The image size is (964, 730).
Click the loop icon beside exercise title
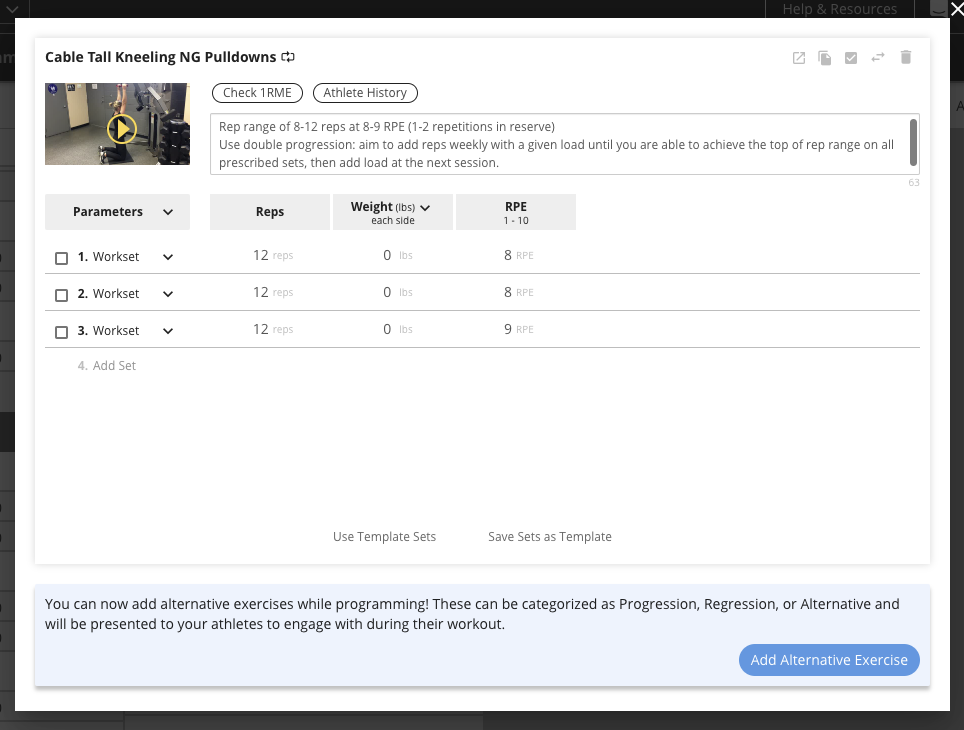[x=288, y=58]
